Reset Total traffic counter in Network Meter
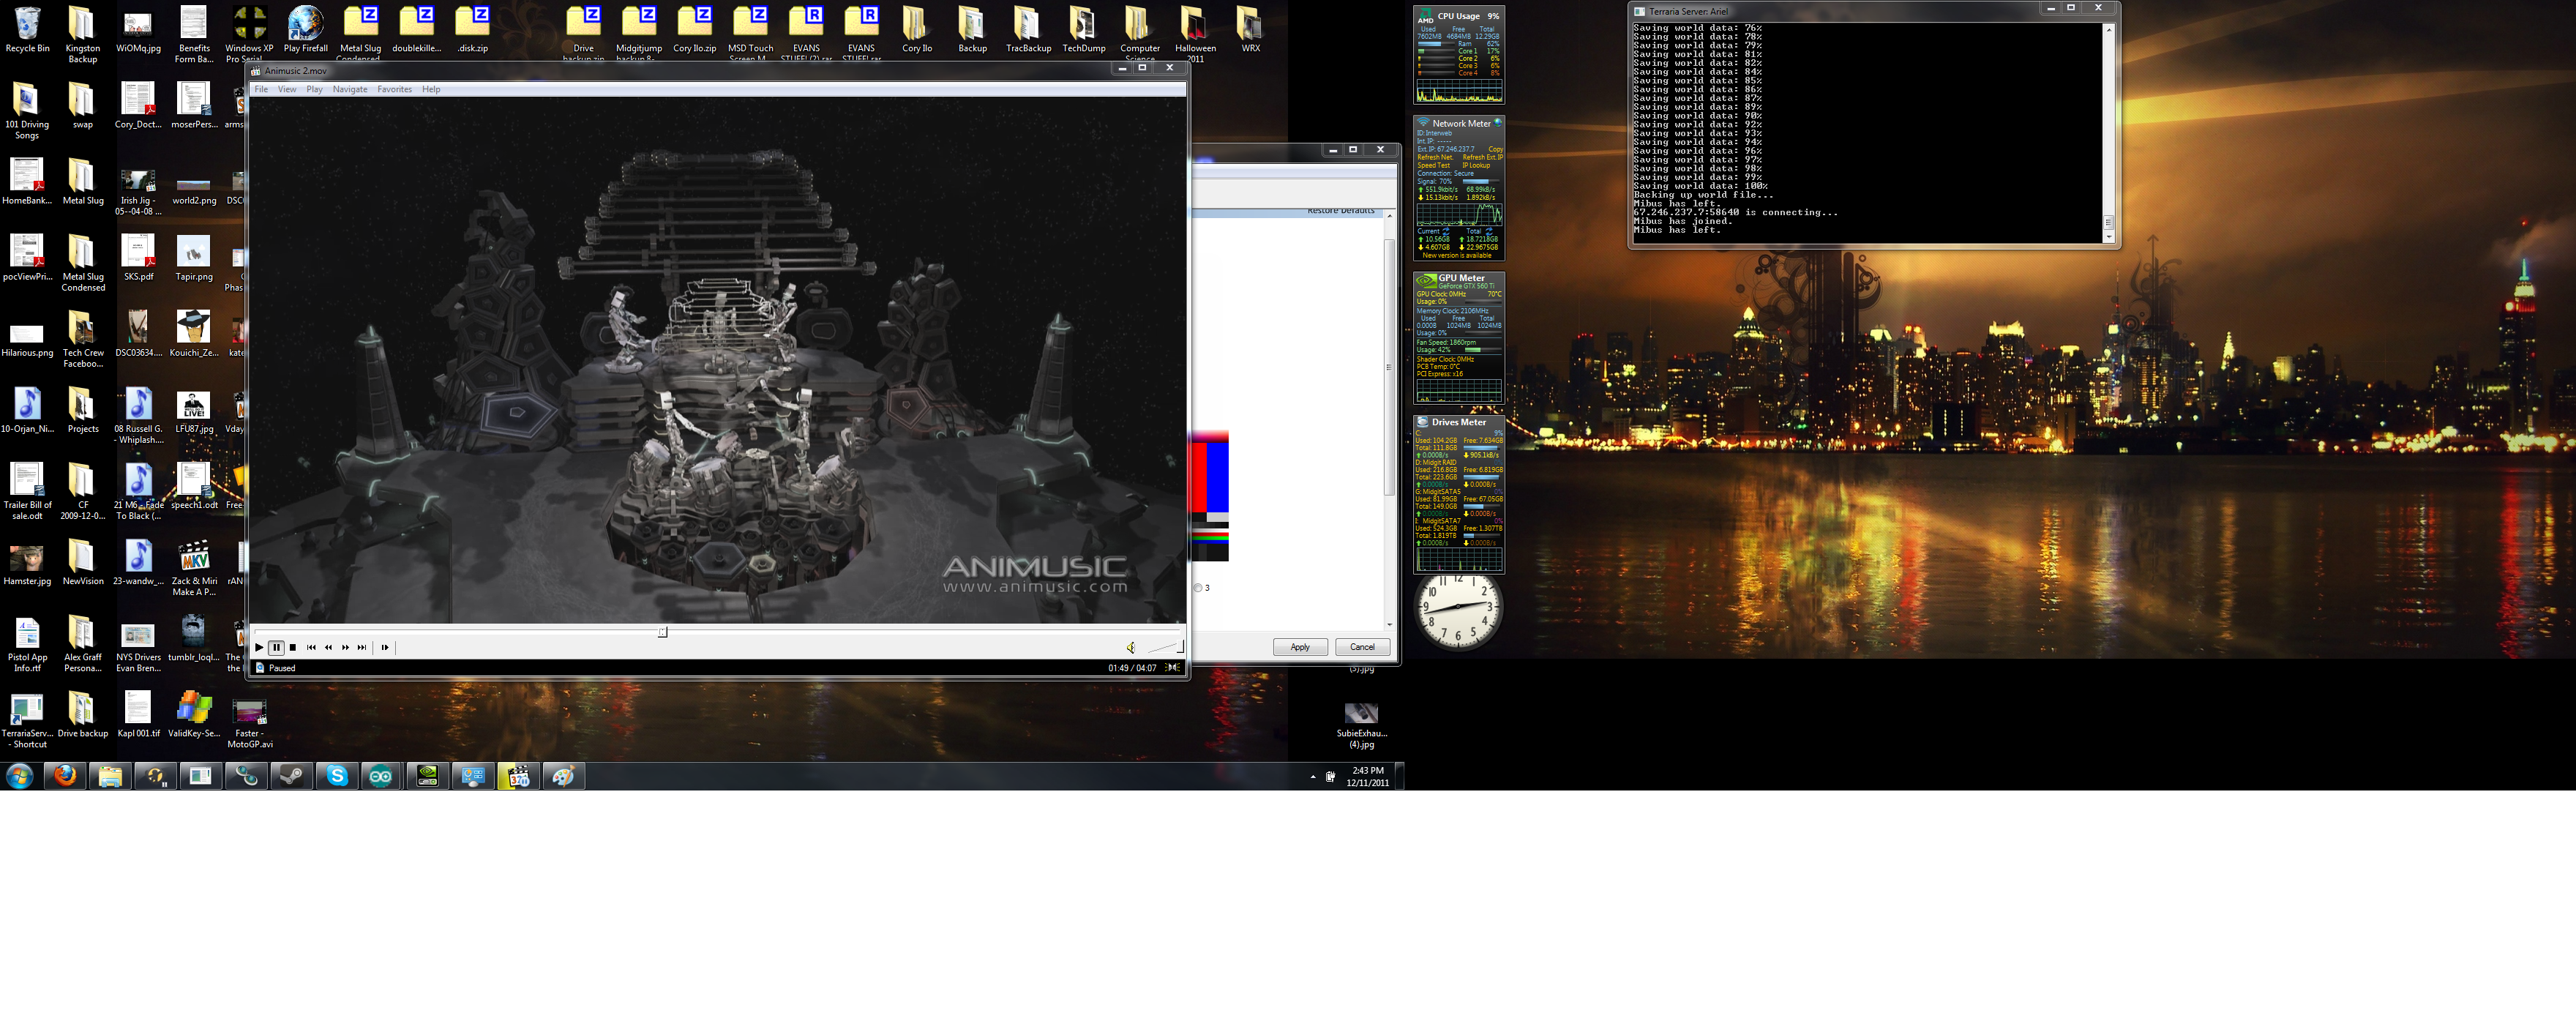Viewport: 2576px width, 1013px height. point(1489,231)
